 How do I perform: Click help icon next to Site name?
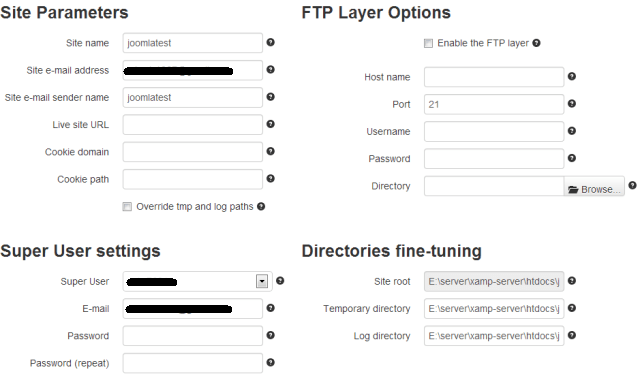click(270, 42)
